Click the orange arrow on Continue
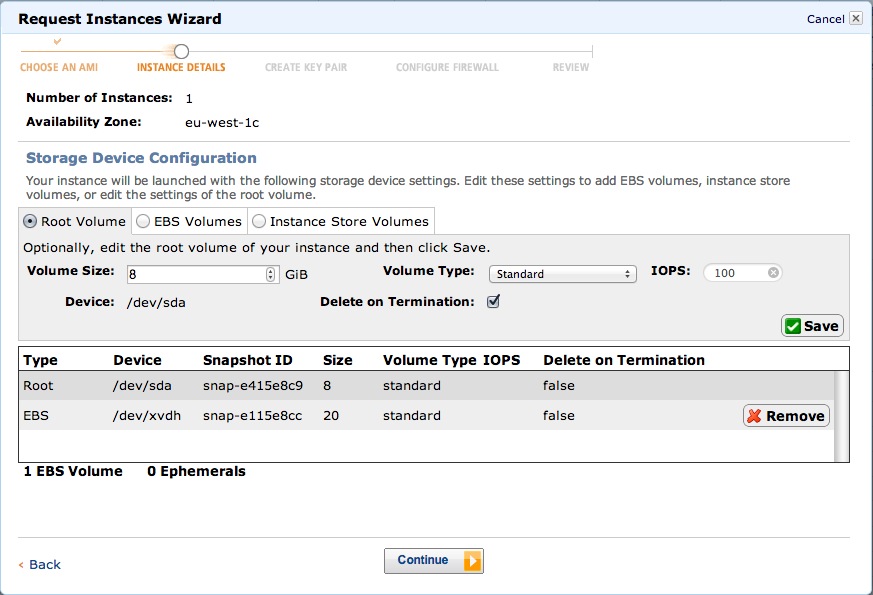 coord(472,561)
